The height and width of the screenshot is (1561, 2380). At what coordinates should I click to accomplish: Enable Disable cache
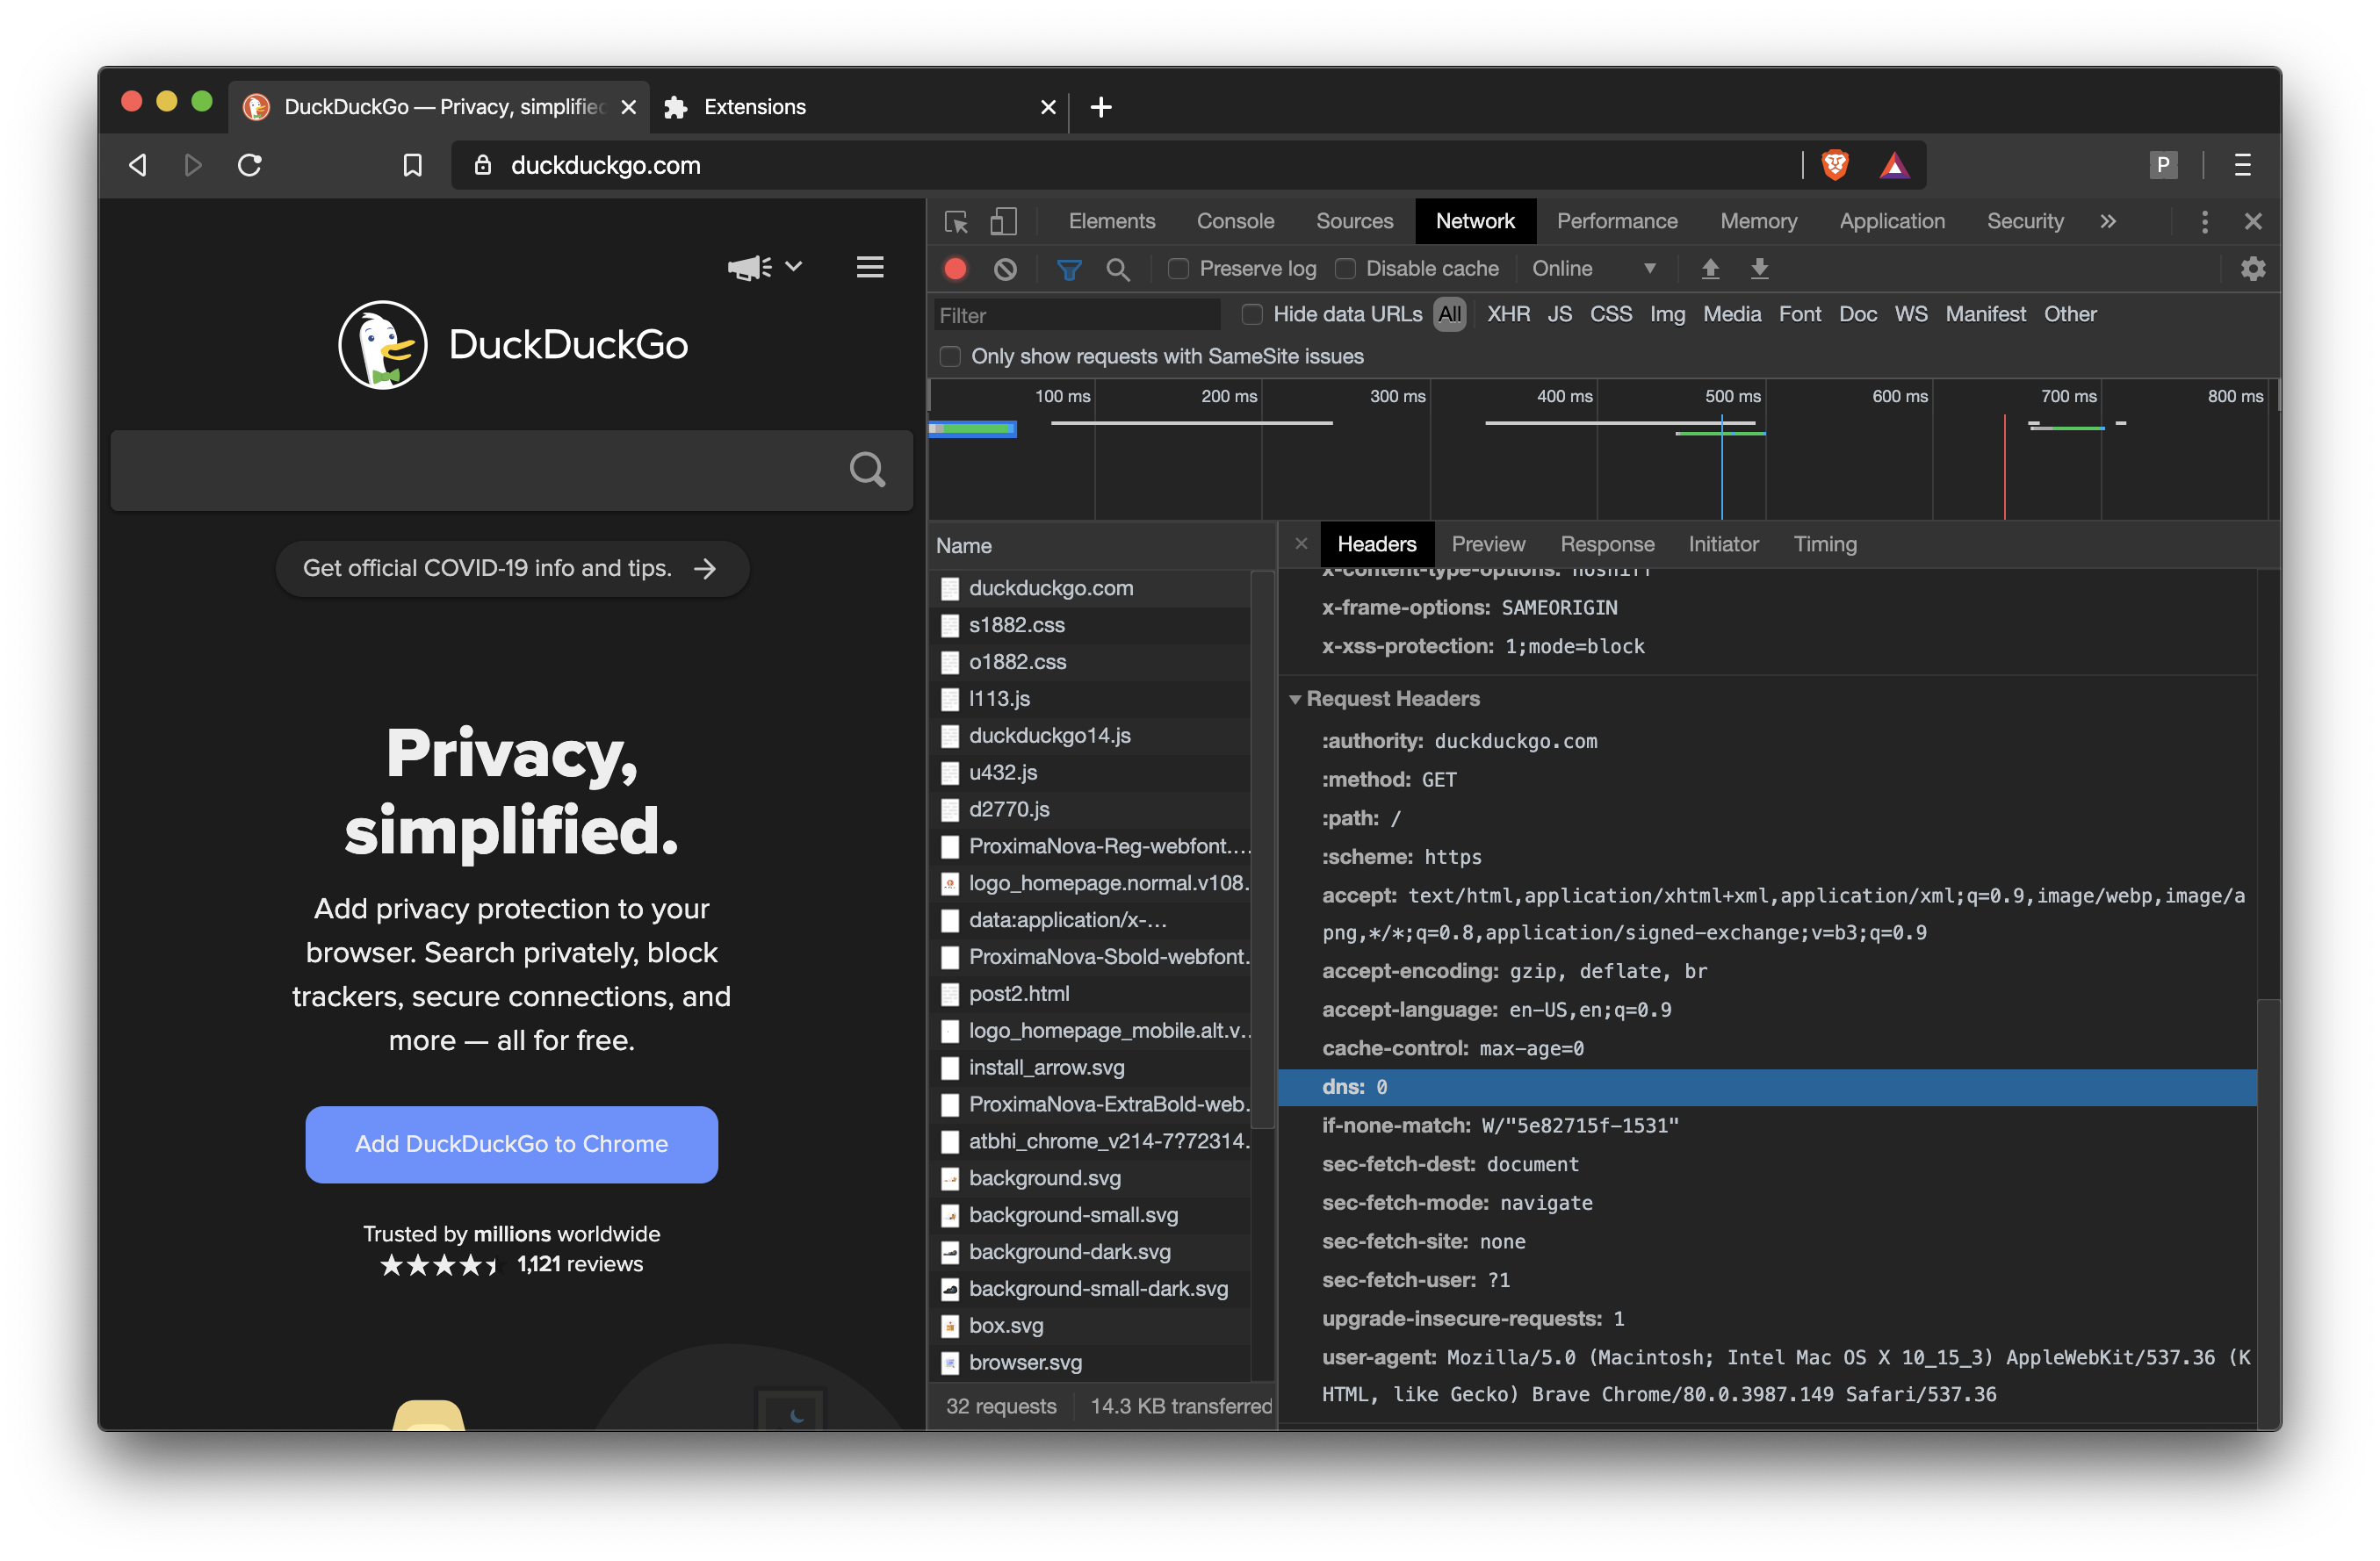point(1347,268)
